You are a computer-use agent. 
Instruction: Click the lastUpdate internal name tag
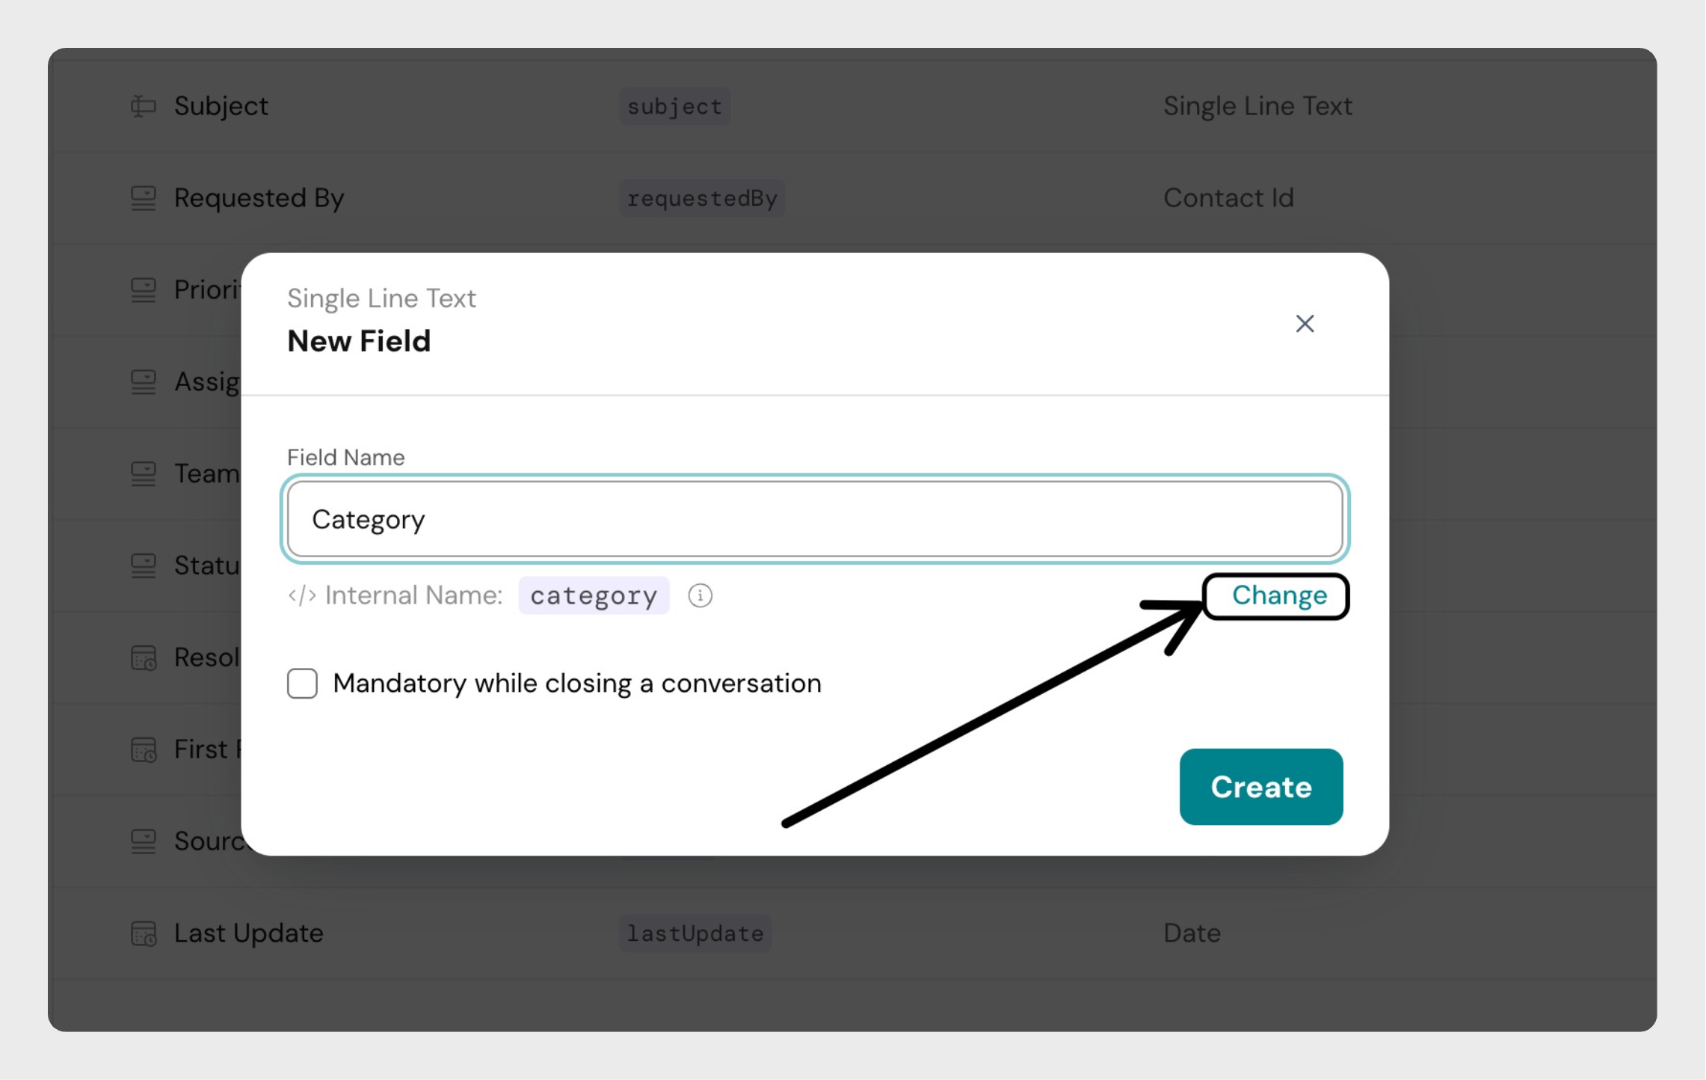click(x=695, y=934)
